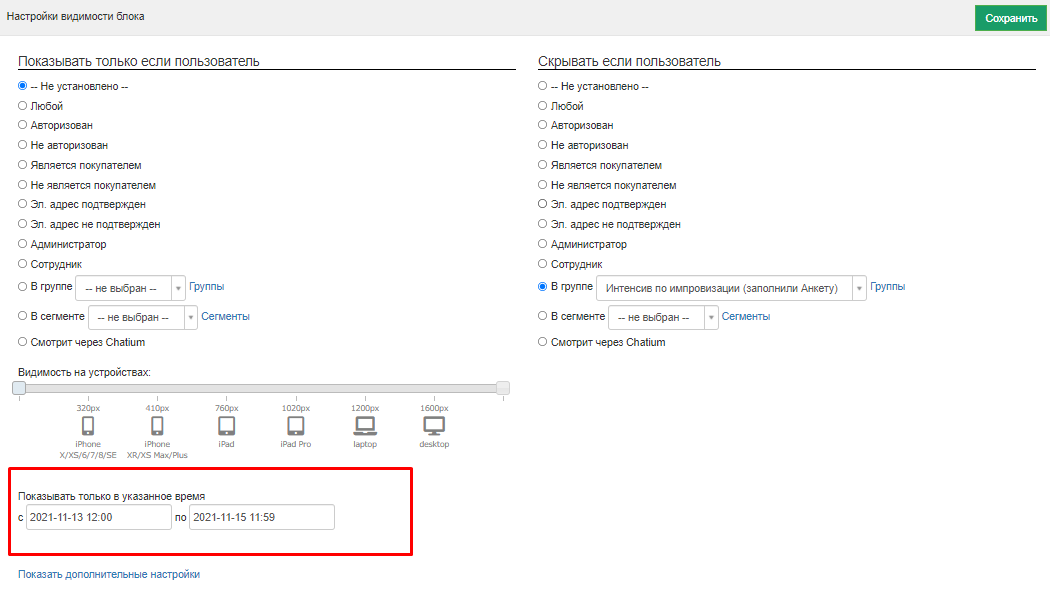Viewport: 1050px width, 592px height.
Task: Click 'Показать дополнительные настройки' link
Action: [x=109, y=574]
